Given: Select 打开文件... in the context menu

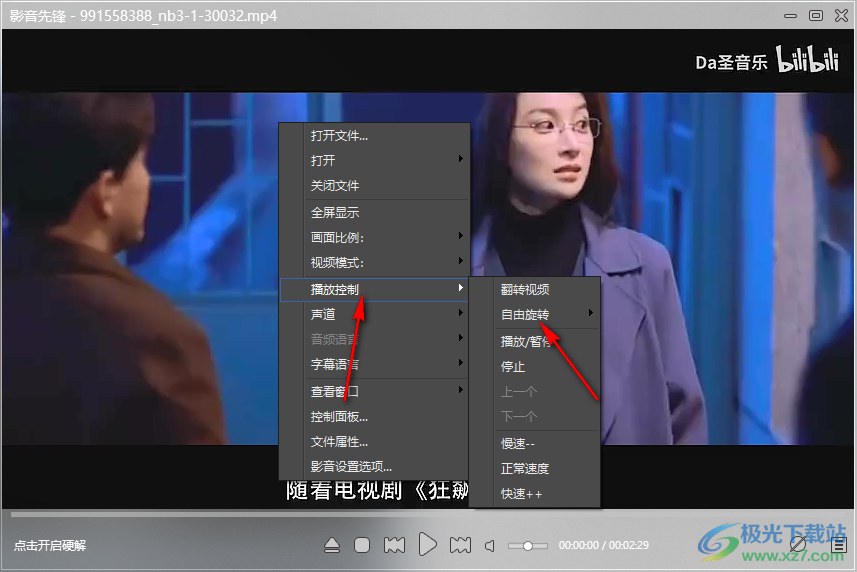Looking at the screenshot, I should pyautogui.click(x=339, y=136).
